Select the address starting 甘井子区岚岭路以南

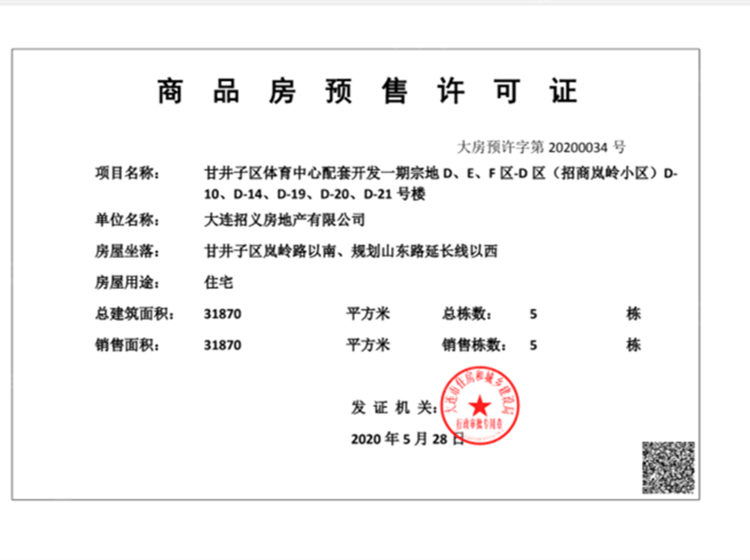pos(351,251)
